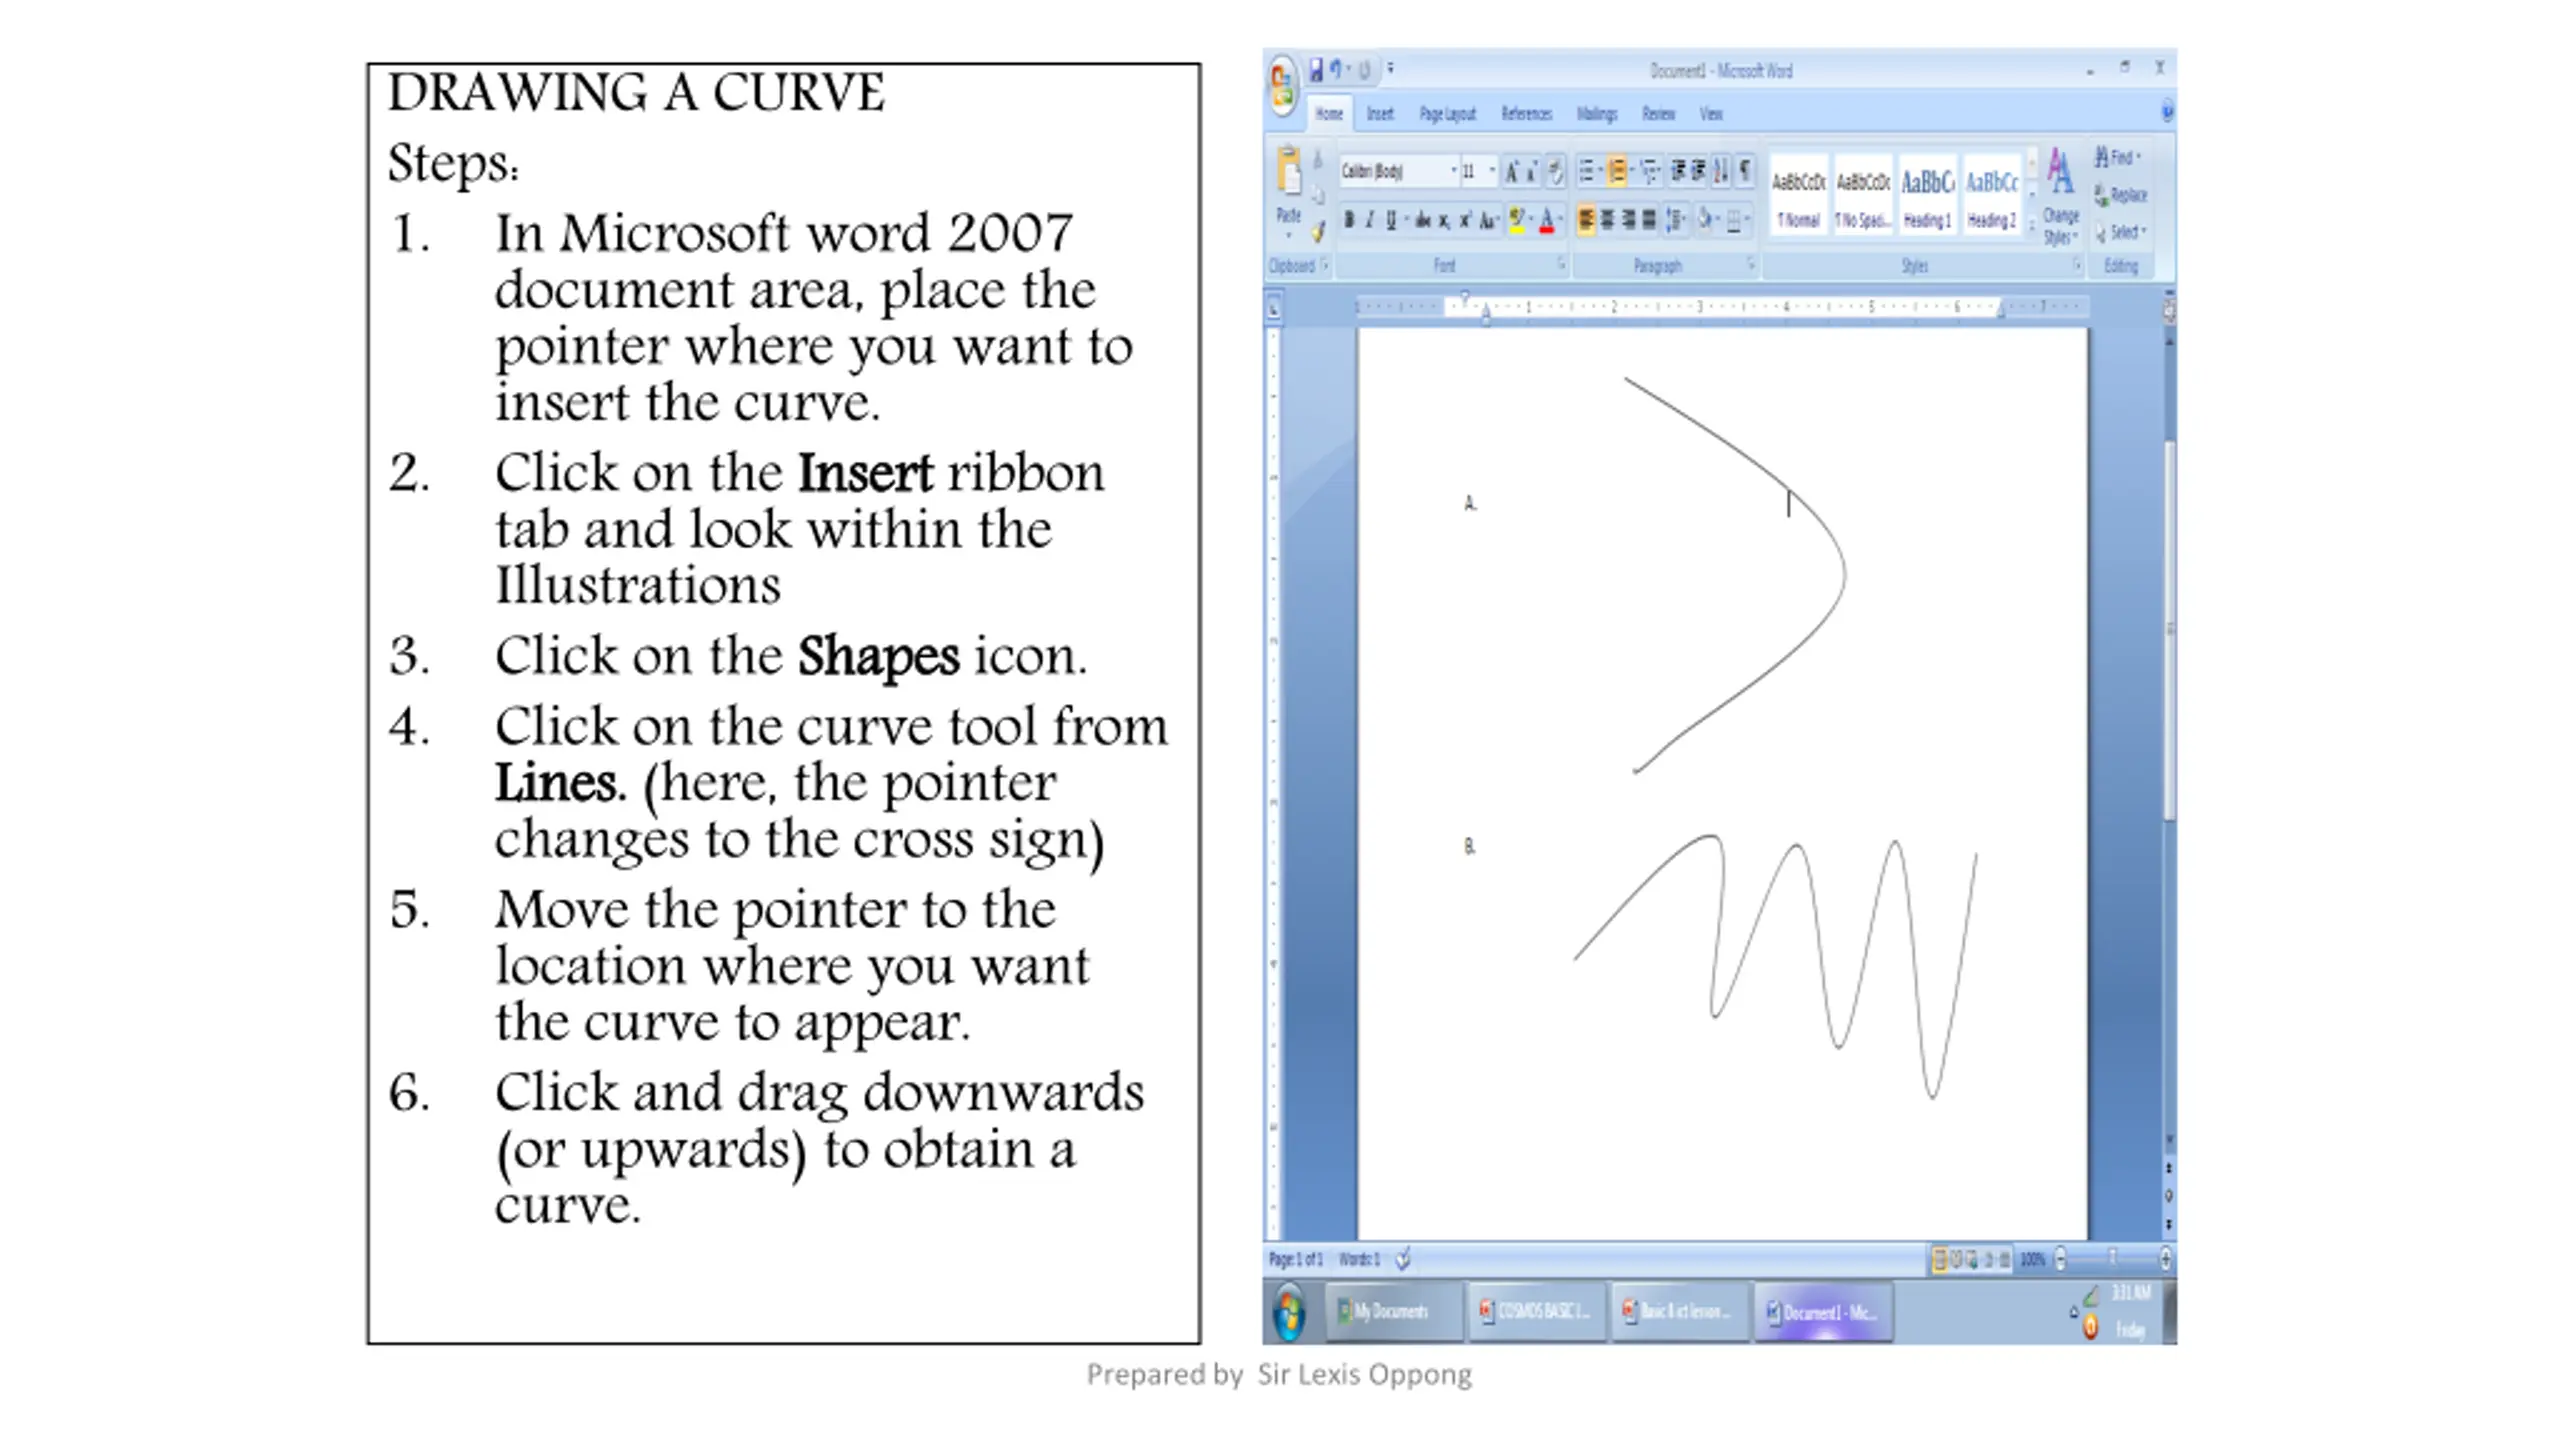Click the Paste clipboard icon

point(1288,169)
